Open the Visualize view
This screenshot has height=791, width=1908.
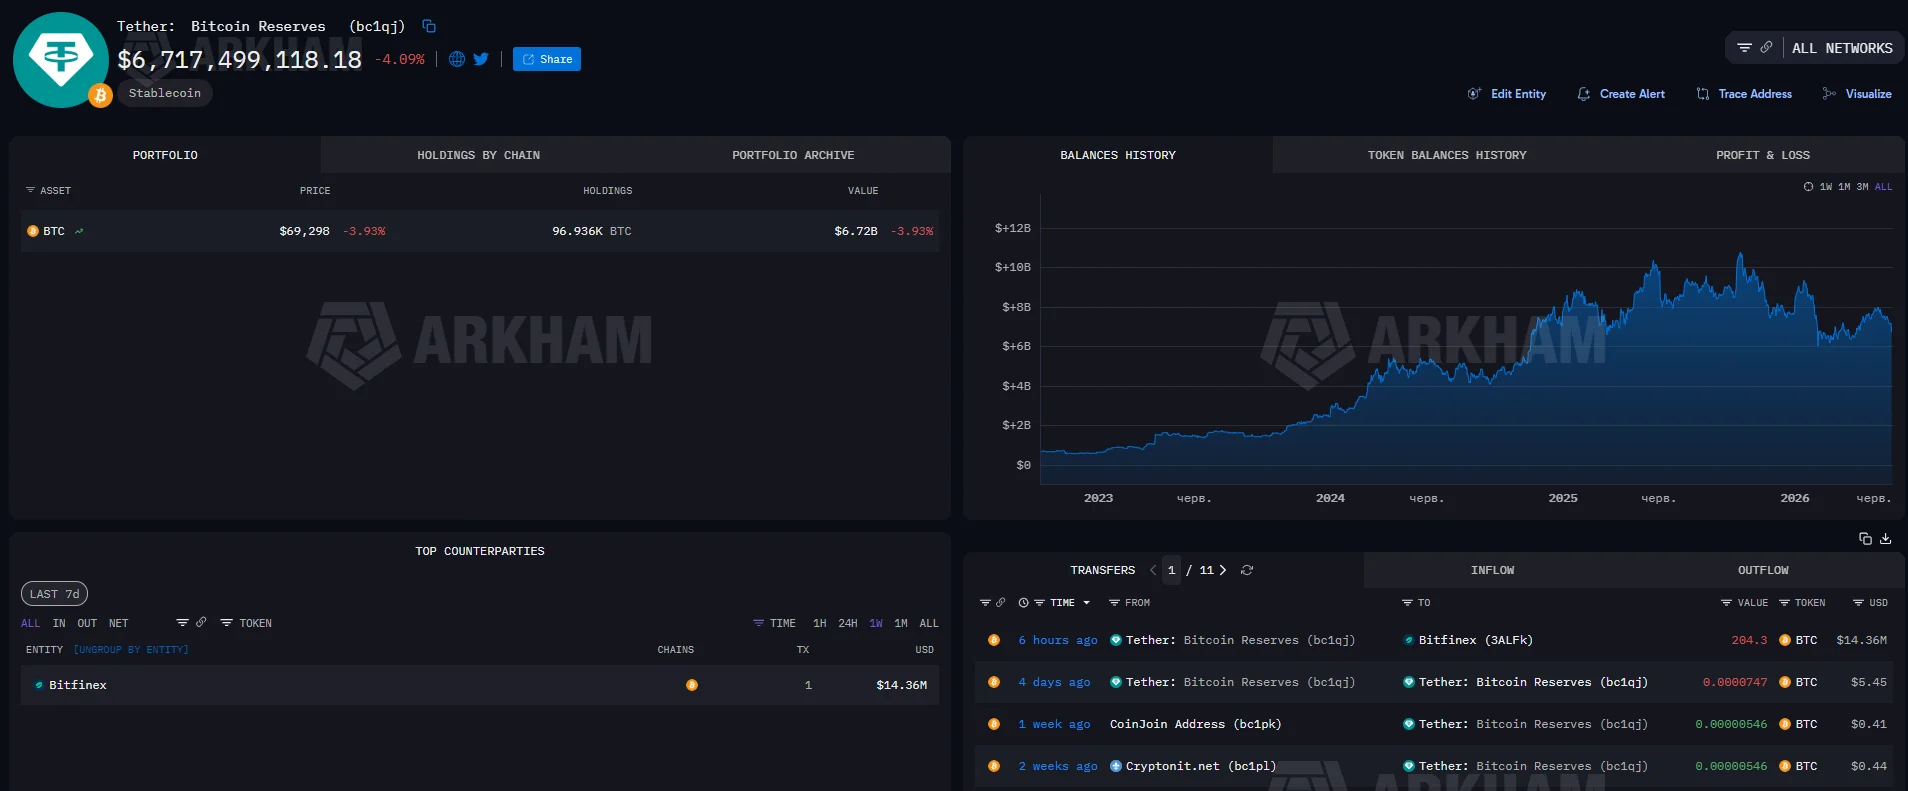(x=1857, y=94)
